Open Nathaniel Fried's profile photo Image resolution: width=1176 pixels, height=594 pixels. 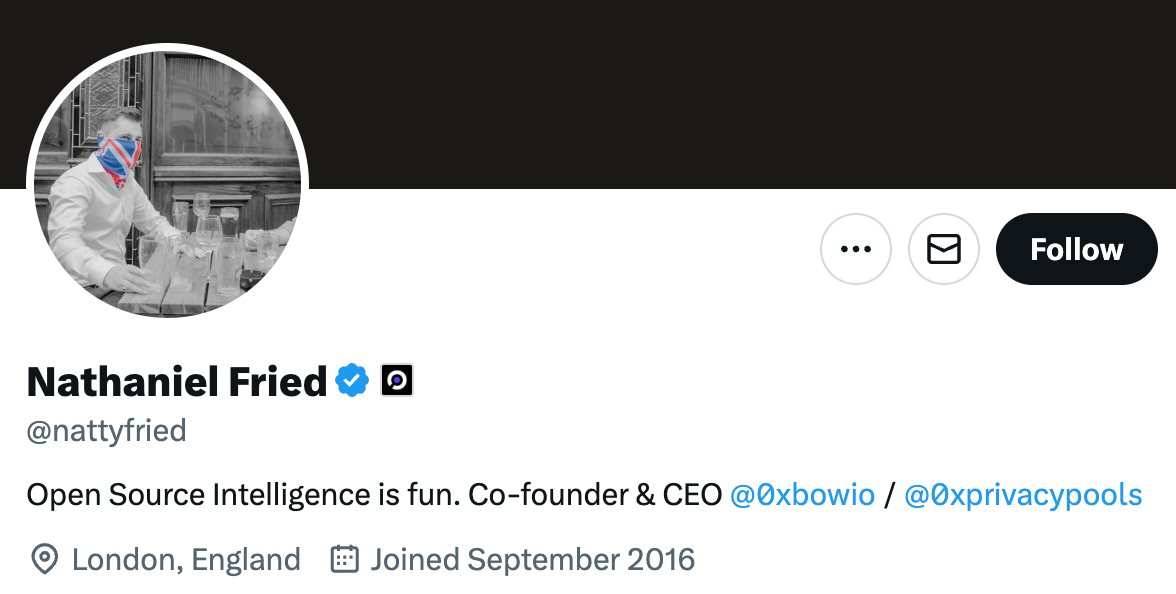167,182
